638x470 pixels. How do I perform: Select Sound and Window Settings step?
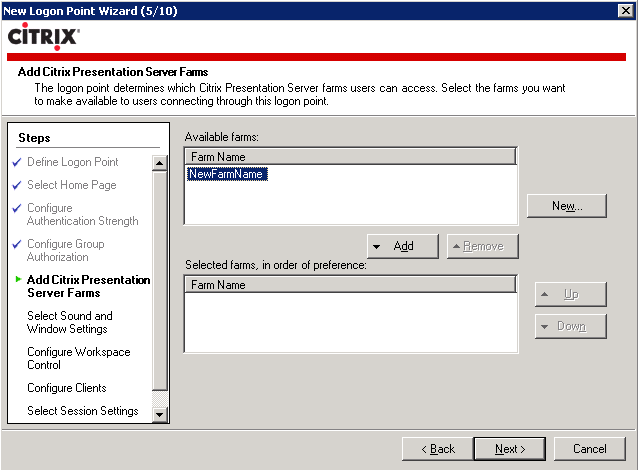point(70,322)
